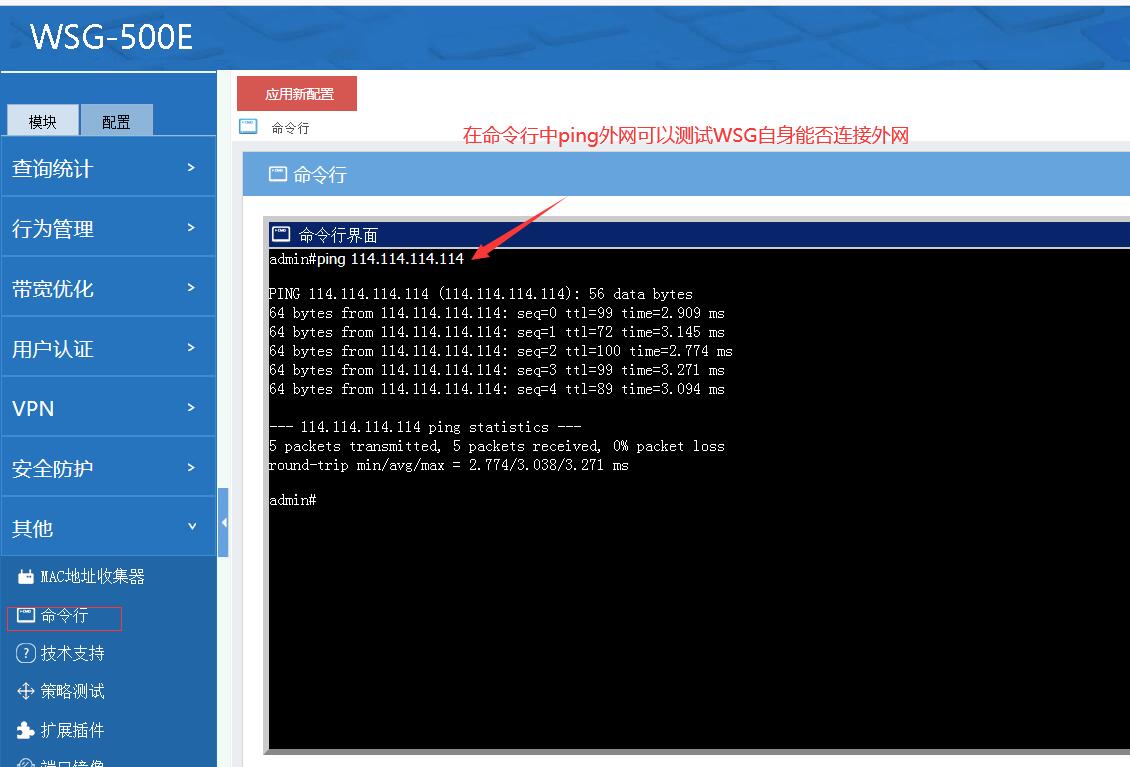Click the 端口镜像 icon at sidebar bottom

click(x=26, y=762)
